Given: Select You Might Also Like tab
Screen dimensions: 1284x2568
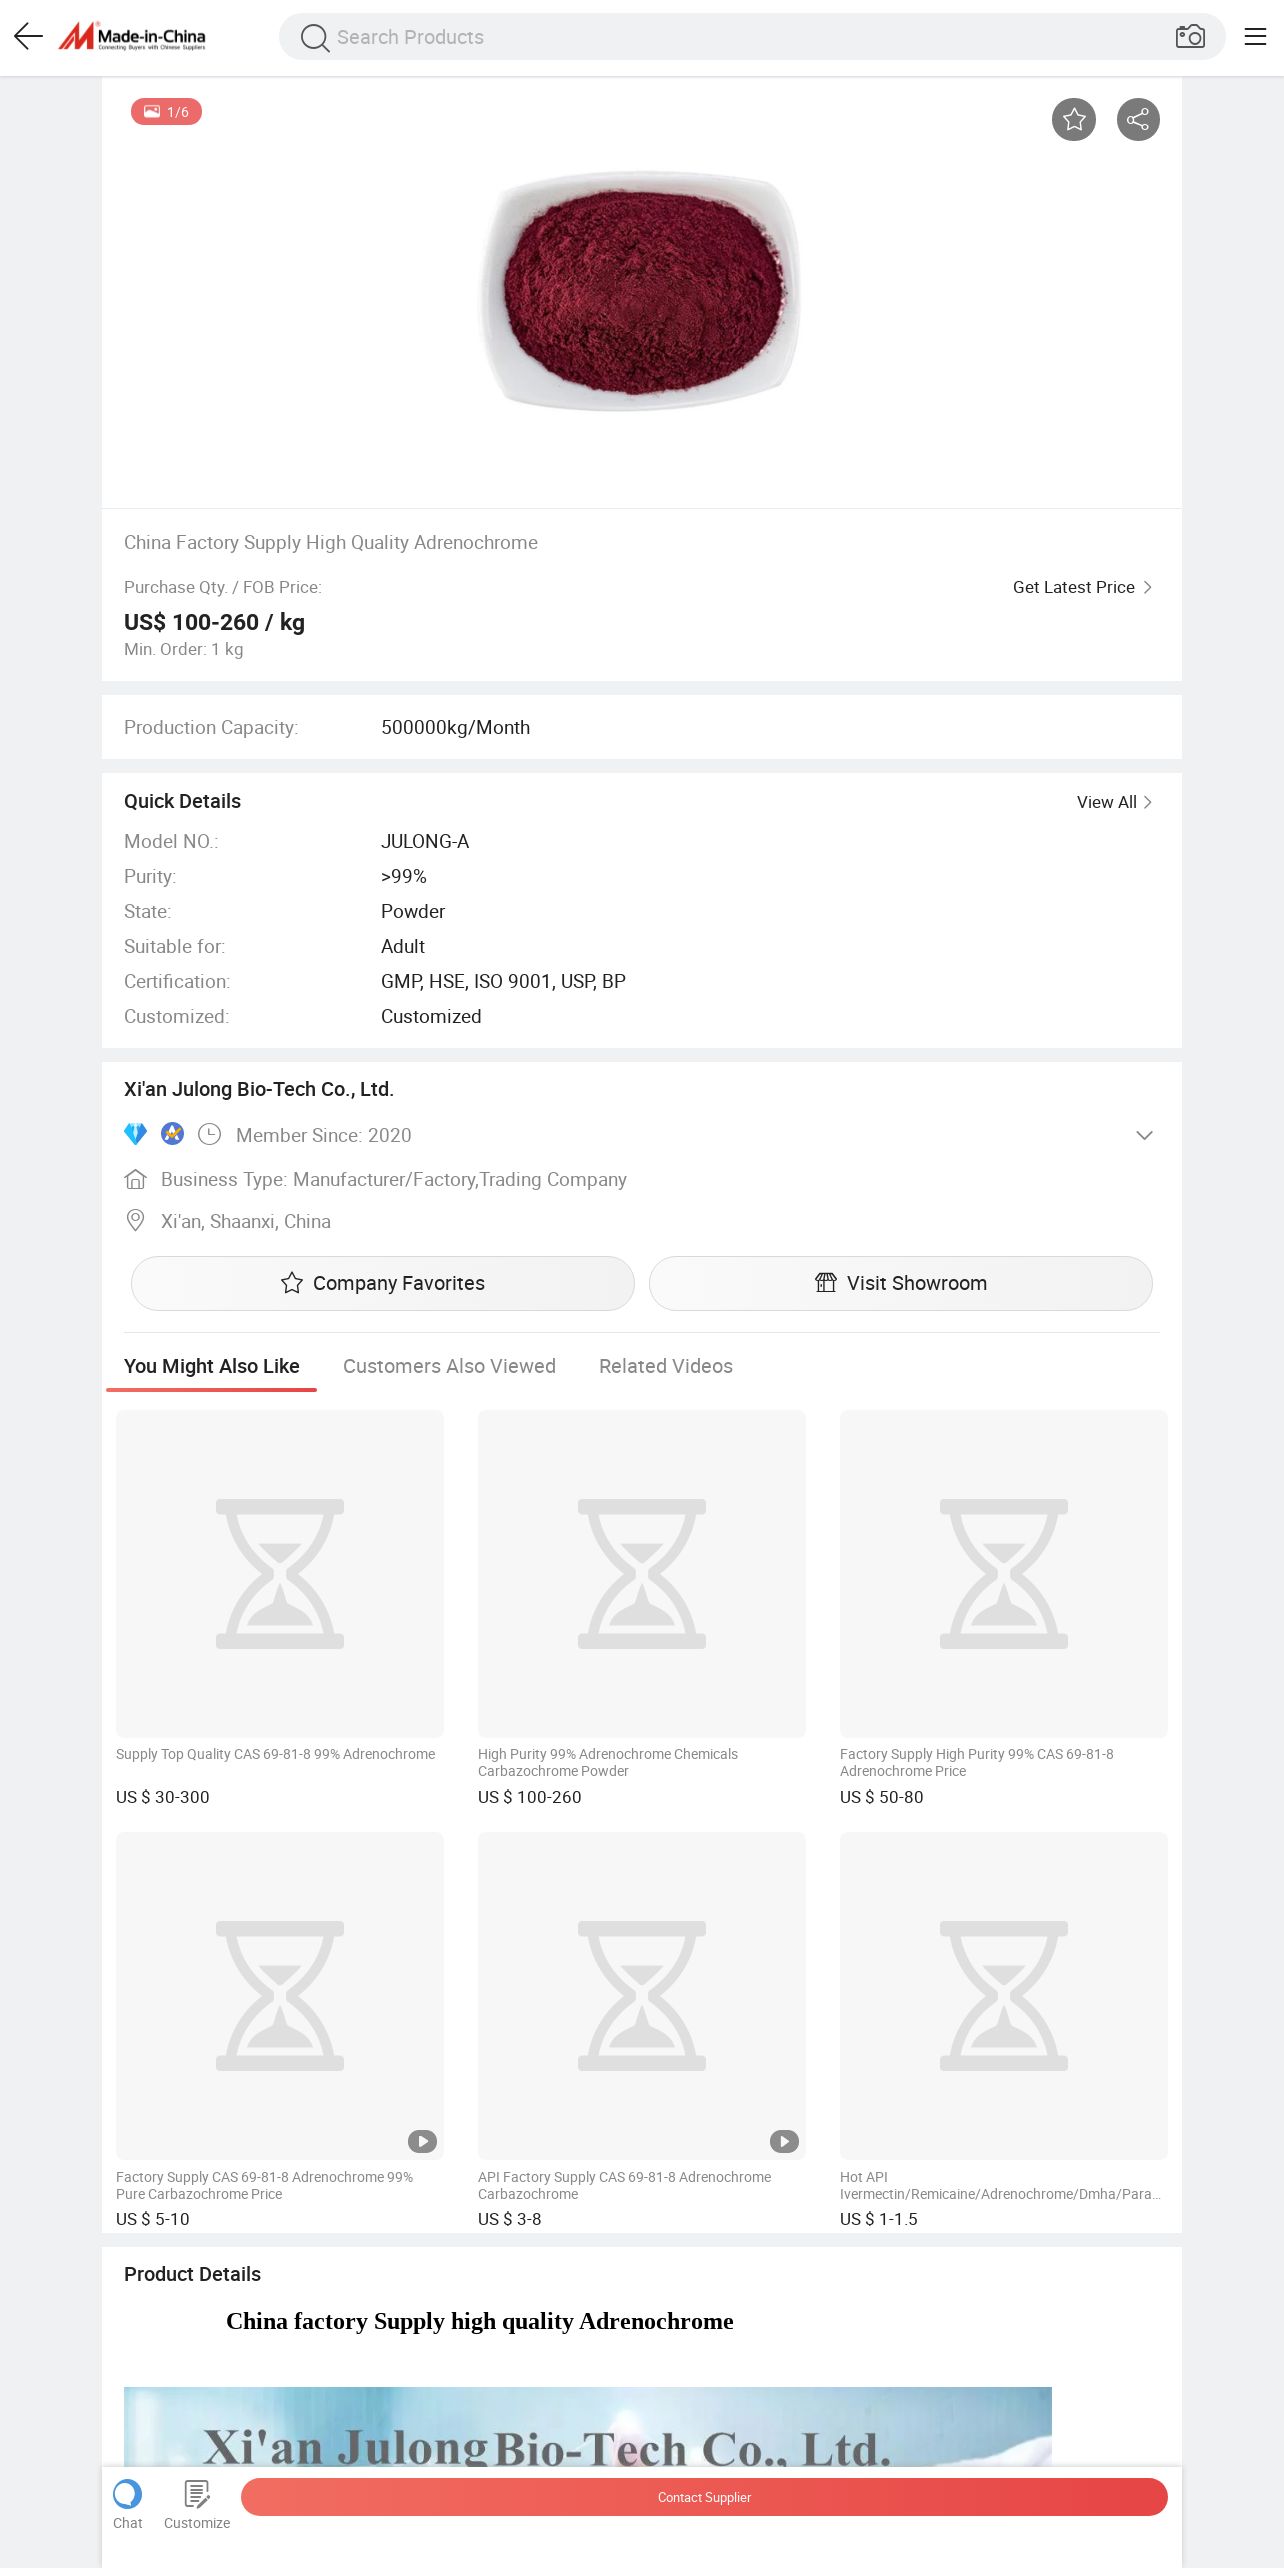Looking at the screenshot, I should pyautogui.click(x=212, y=1366).
